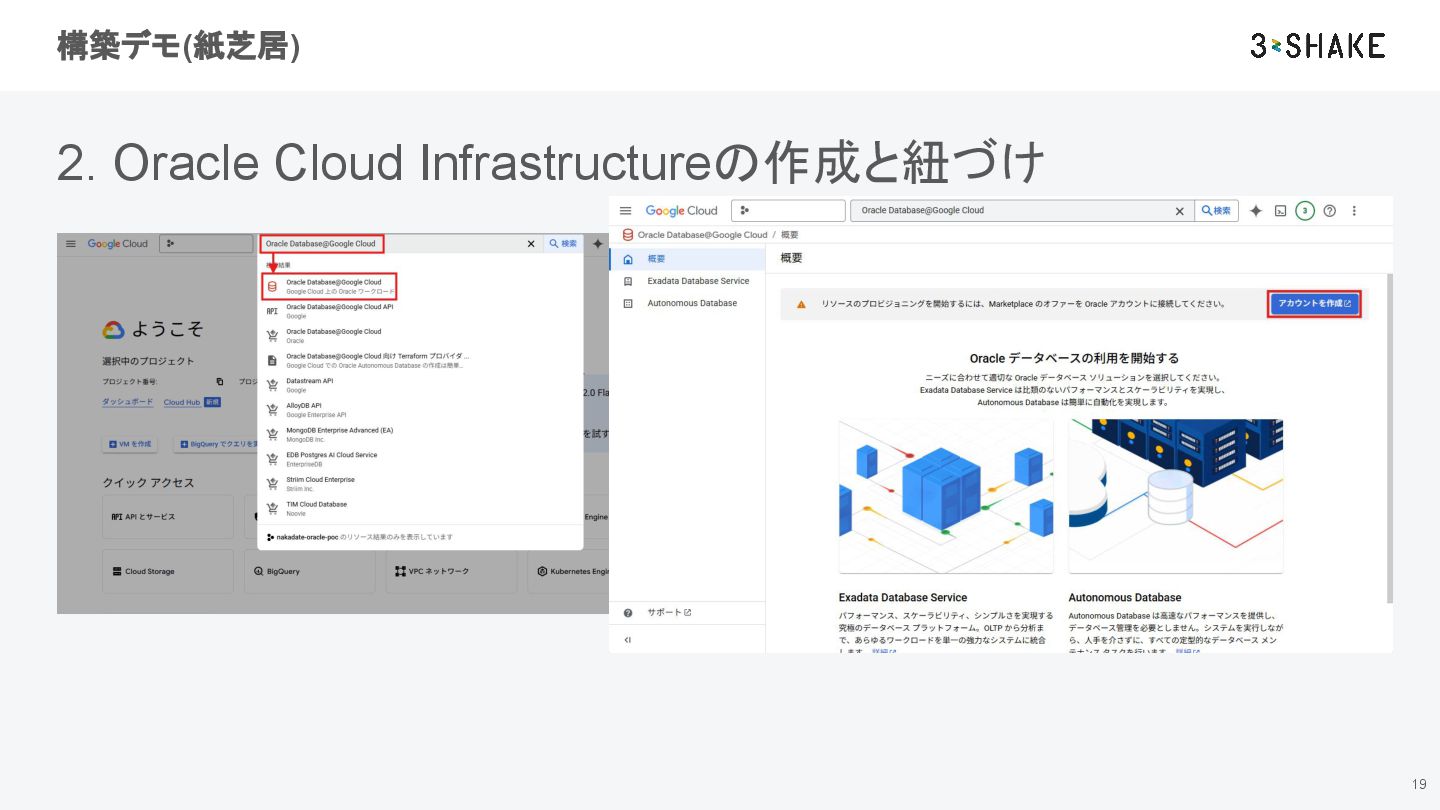This screenshot has width=1440, height=810.
Task: Click the 検索 button in the left console
Action: (x=563, y=243)
